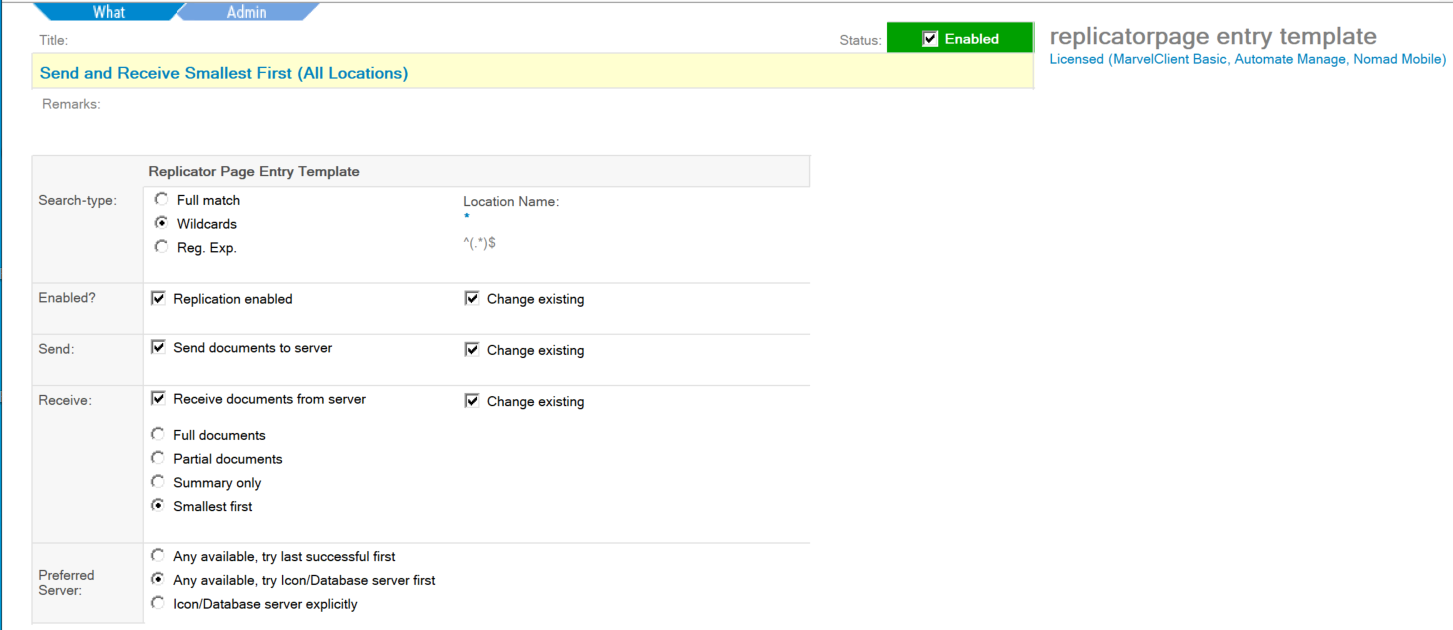Click the Status: label
The height and width of the screenshot is (630, 1453).
(861, 41)
